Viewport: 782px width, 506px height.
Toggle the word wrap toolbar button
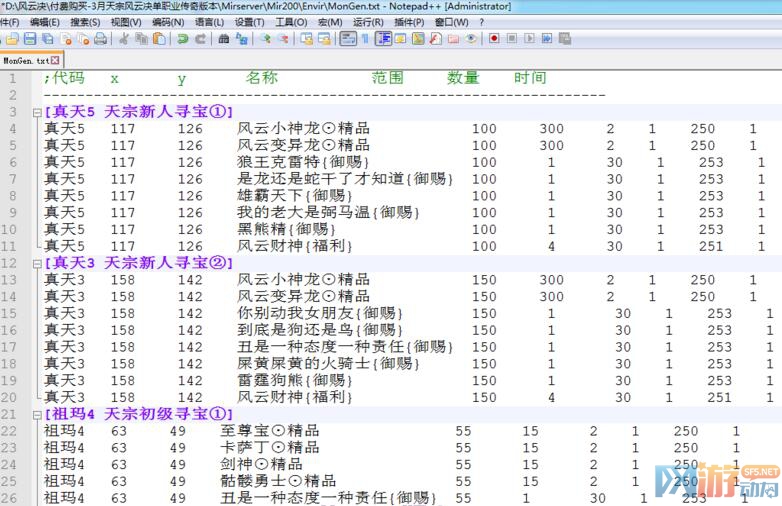point(348,39)
